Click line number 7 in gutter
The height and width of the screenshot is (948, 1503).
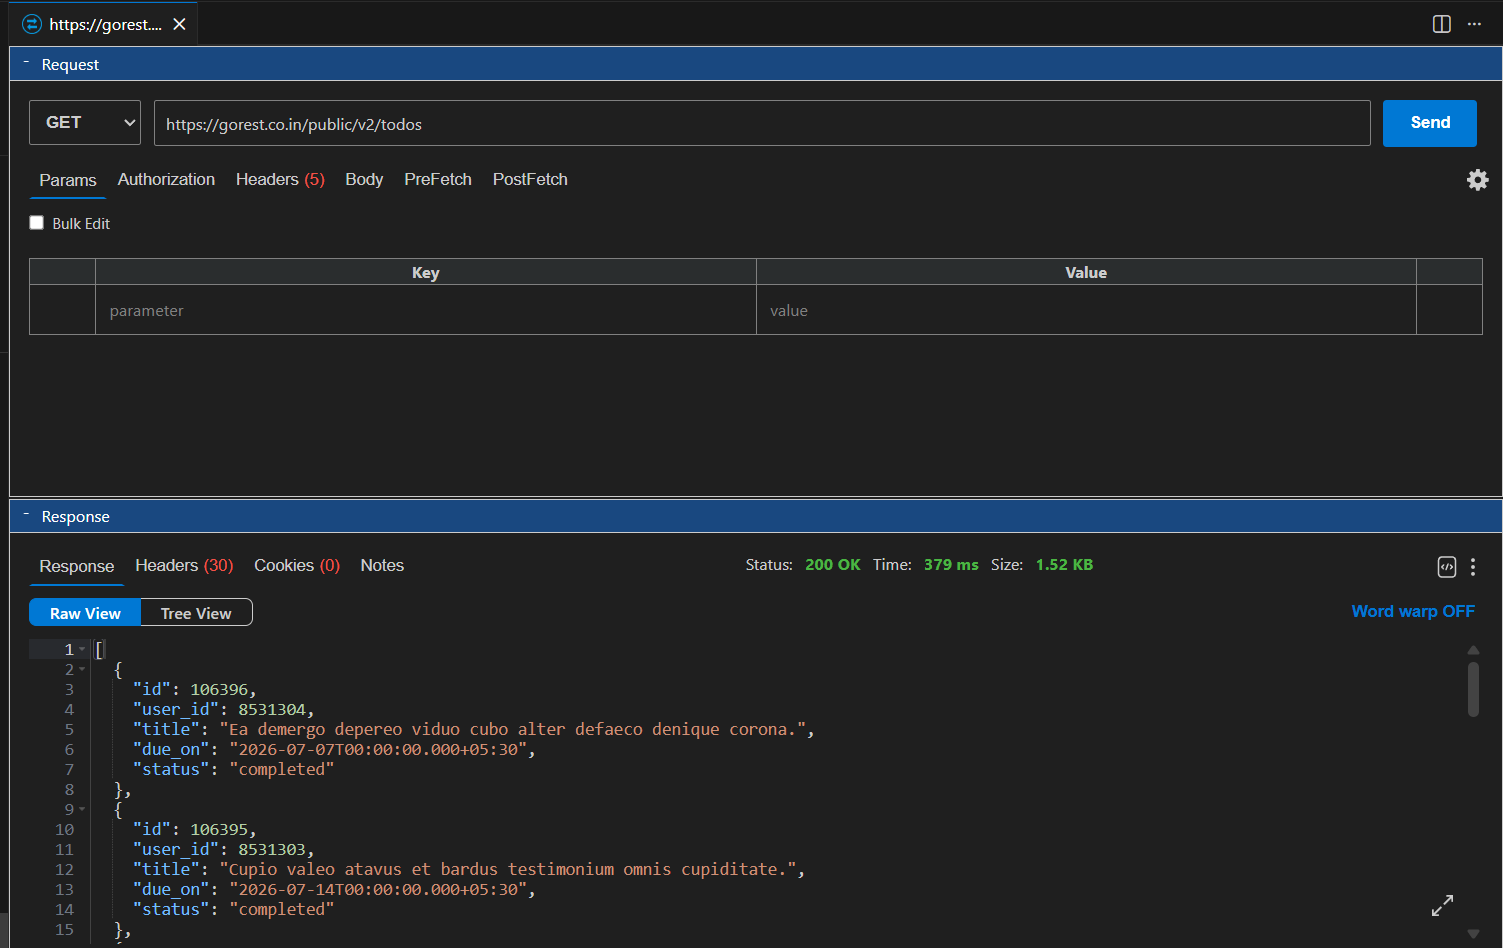(69, 769)
